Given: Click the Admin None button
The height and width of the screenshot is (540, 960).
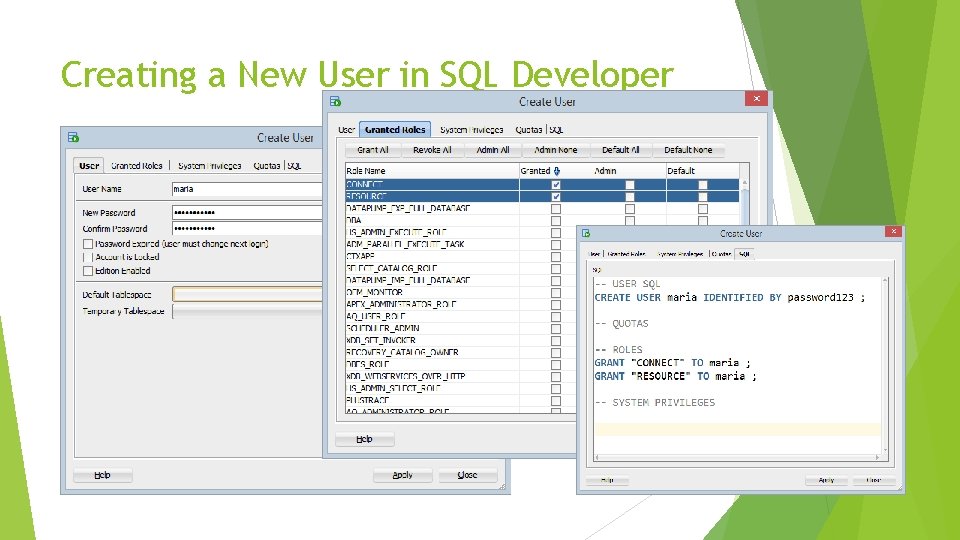Looking at the screenshot, I should [555, 149].
